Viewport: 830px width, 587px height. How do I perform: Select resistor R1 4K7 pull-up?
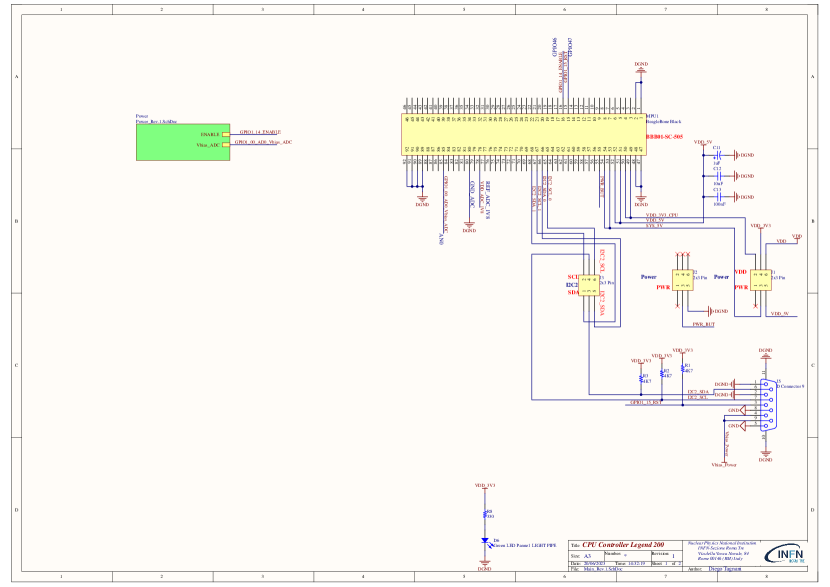point(681,369)
